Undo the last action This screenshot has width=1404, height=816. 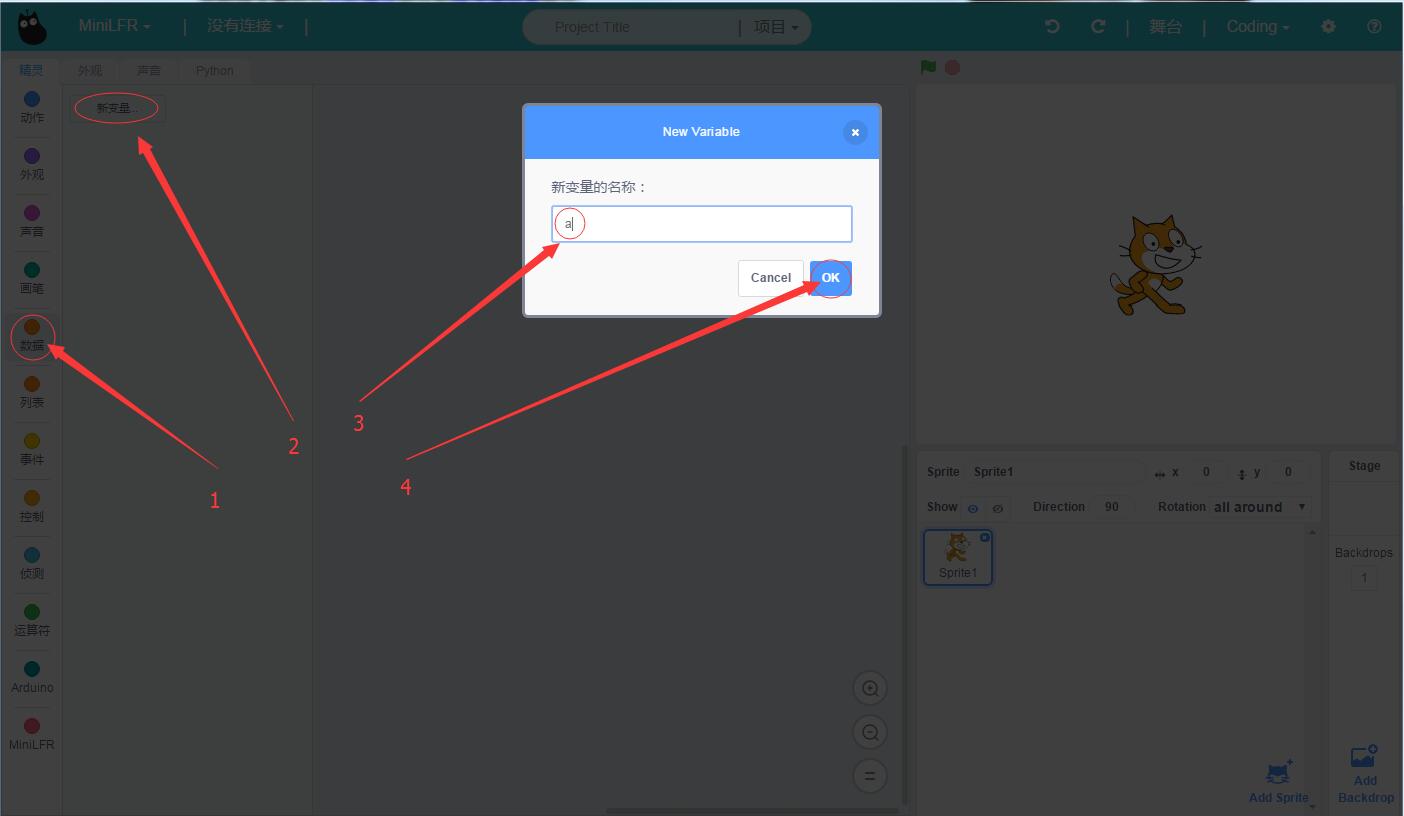coord(1052,27)
